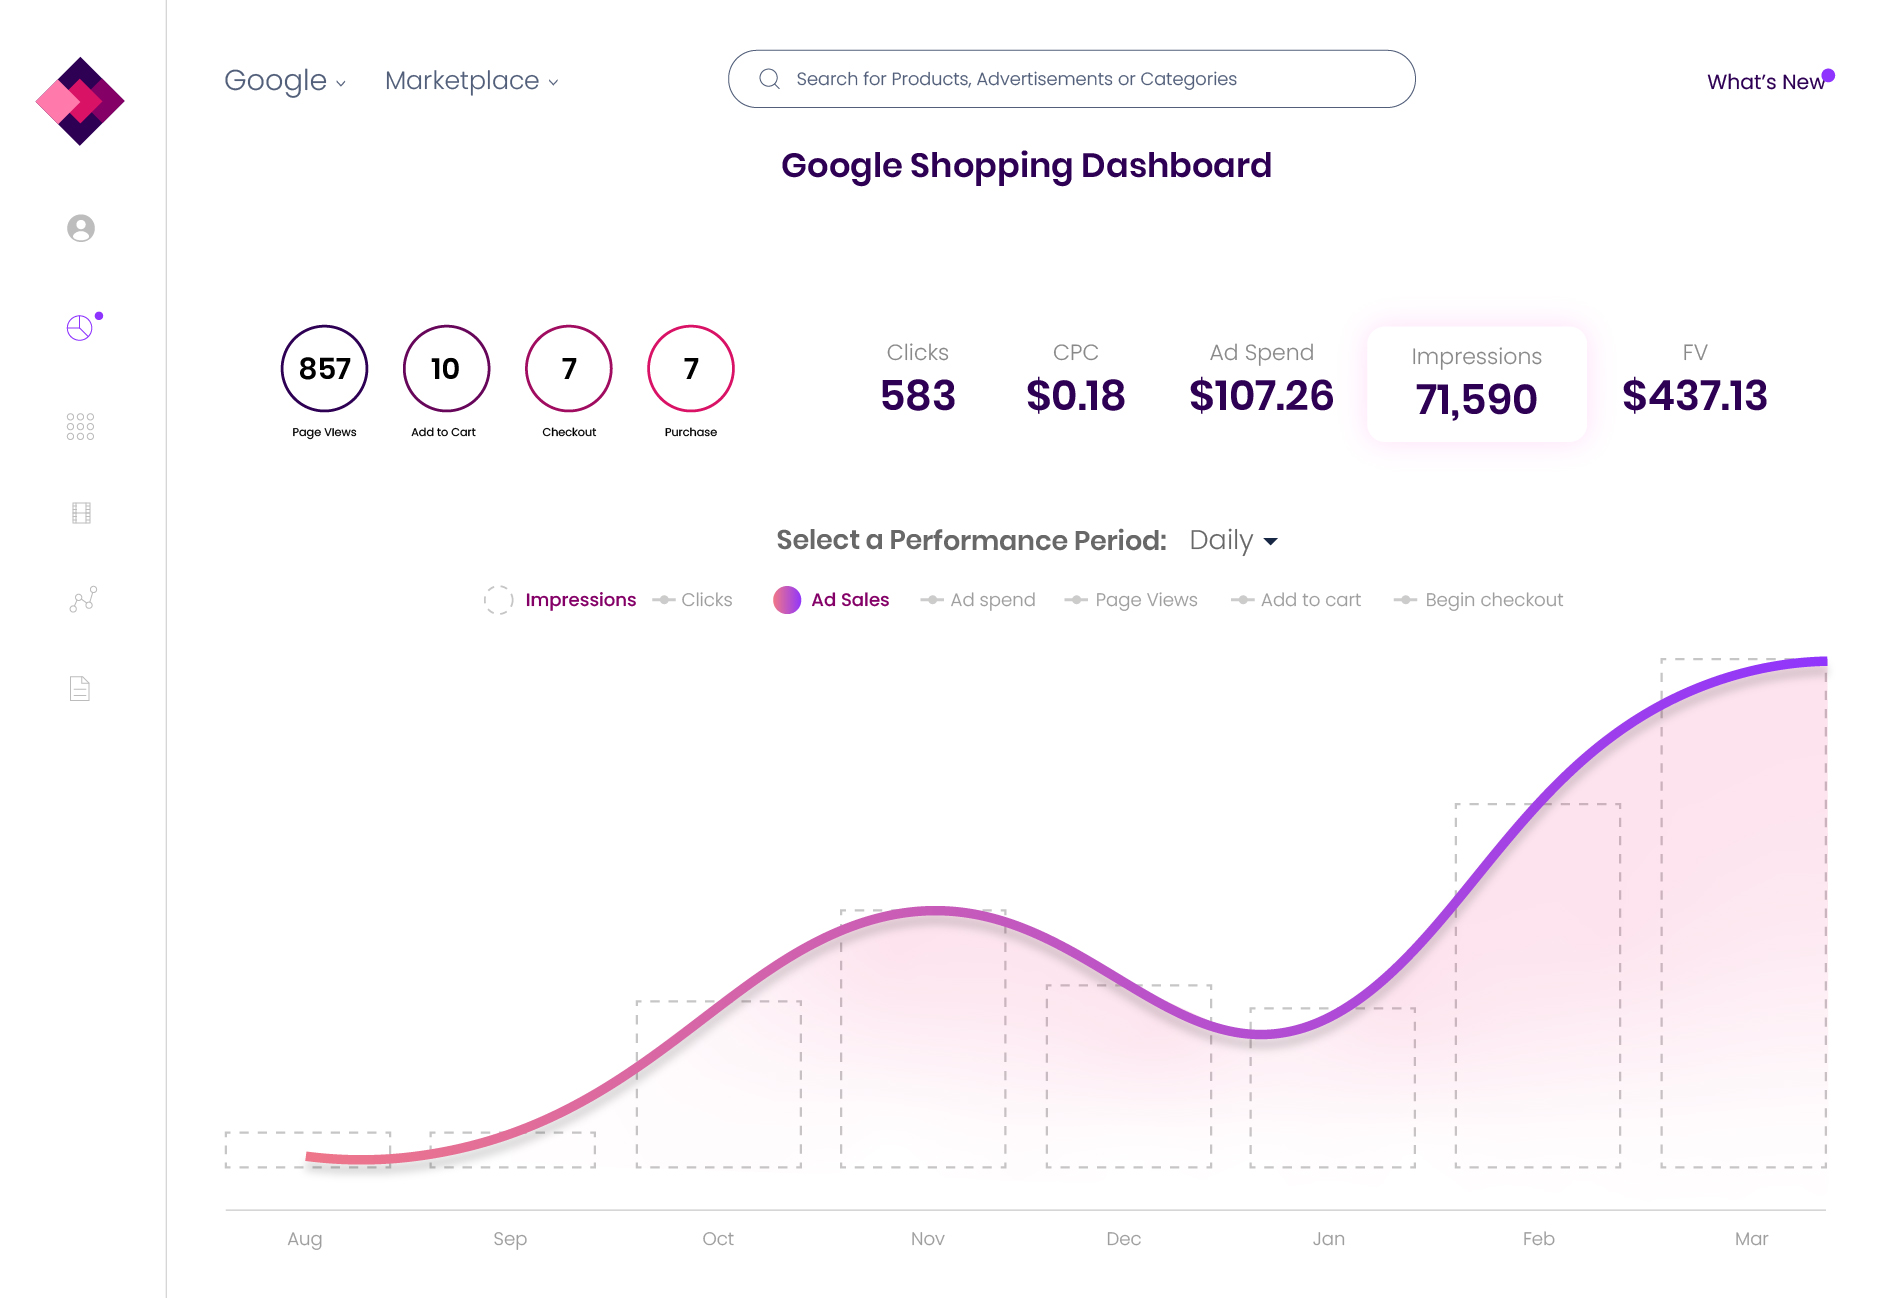The height and width of the screenshot is (1298, 1888).
Task: Click the diamond app logo
Action: (80, 101)
